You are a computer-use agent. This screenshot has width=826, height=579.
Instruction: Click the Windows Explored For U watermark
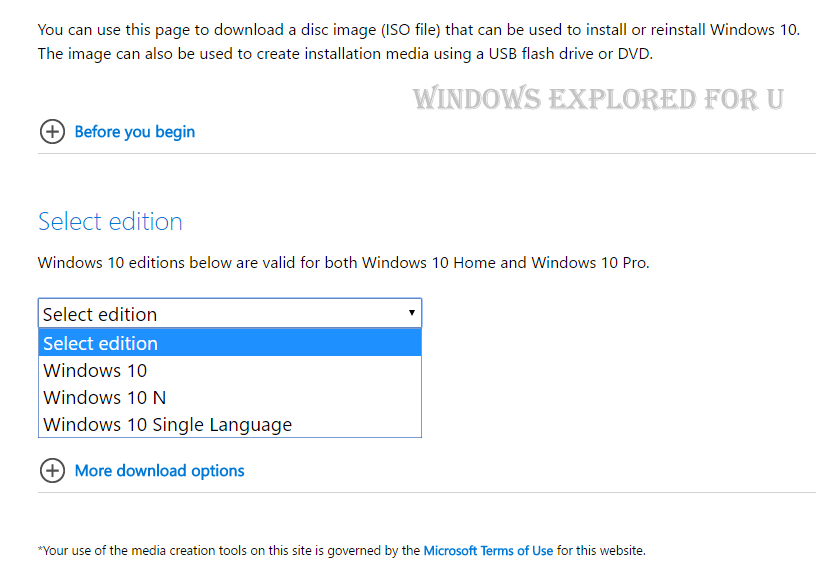click(x=597, y=99)
